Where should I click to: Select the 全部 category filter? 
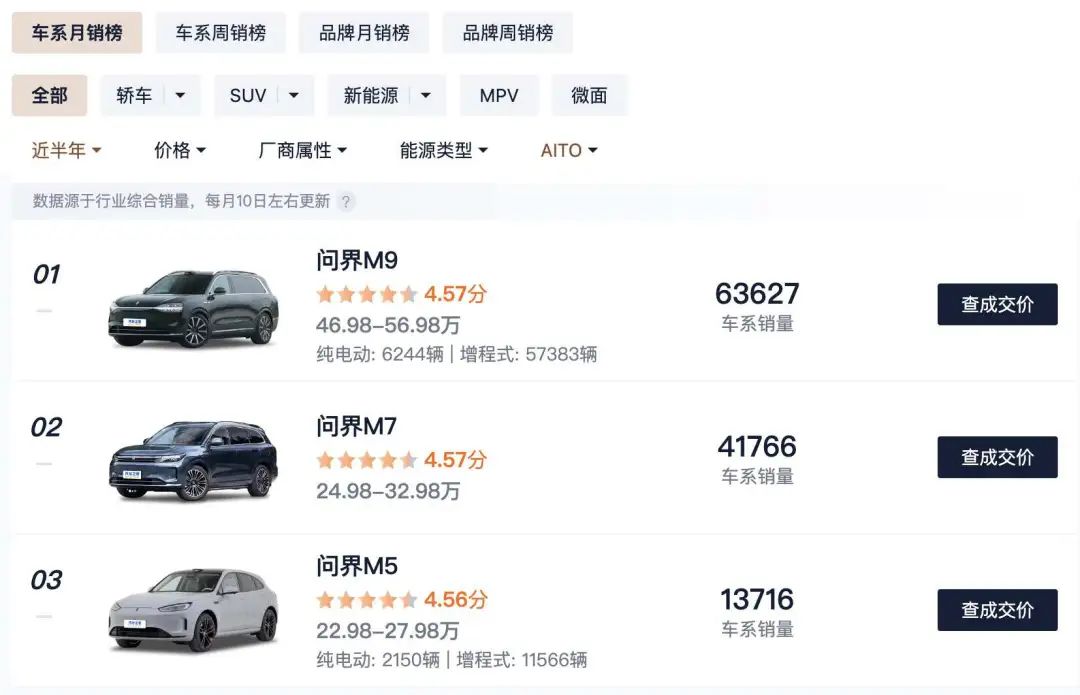click(49, 96)
